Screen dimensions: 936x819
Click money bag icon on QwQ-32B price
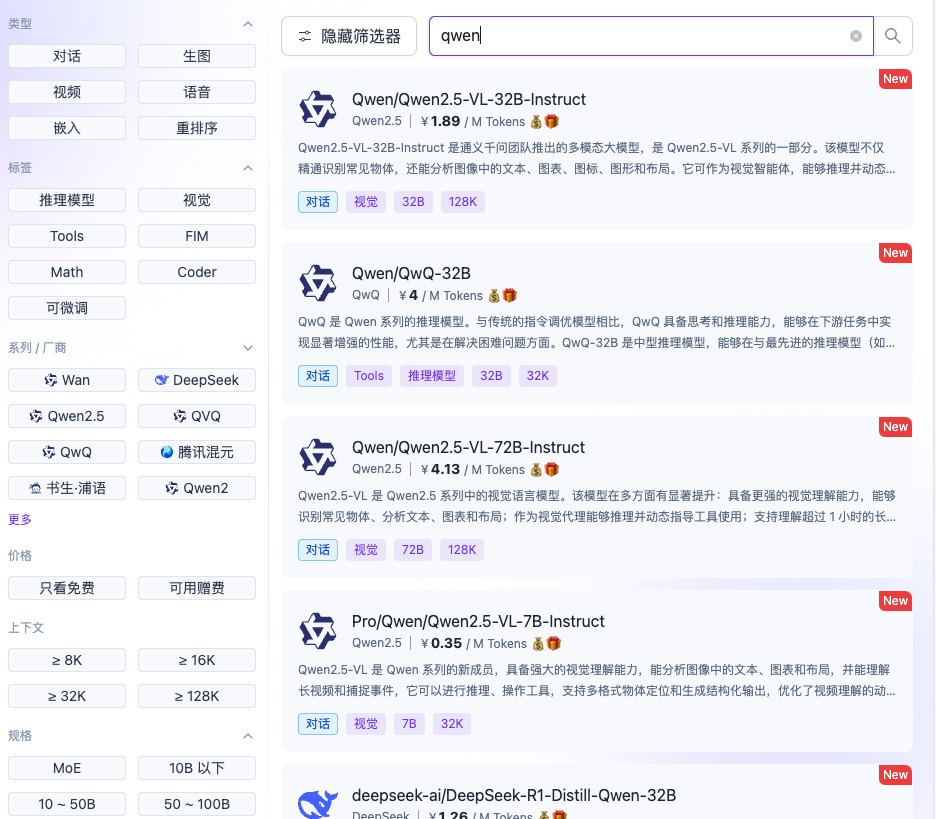pyautogui.click(x=494, y=295)
